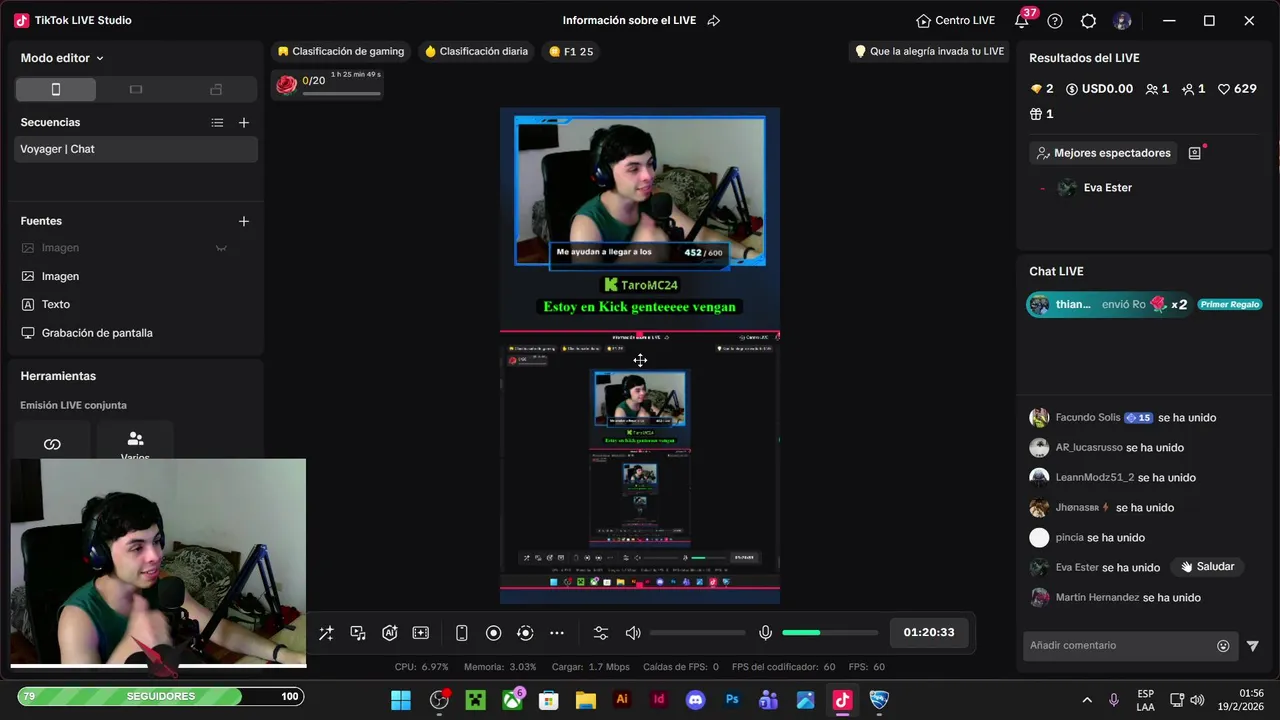This screenshot has height=720, width=1280.
Task: Click the likes count 629
Action: (1237, 89)
